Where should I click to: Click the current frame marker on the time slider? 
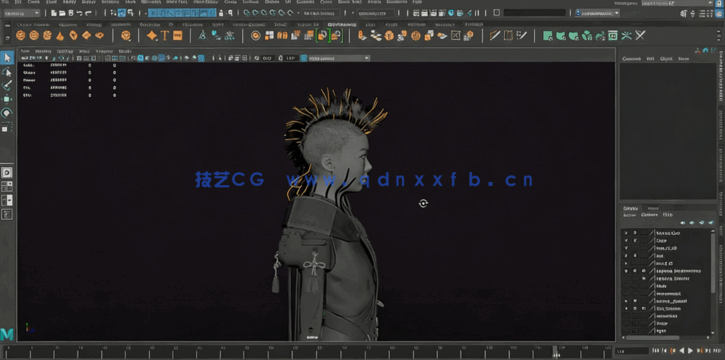[557, 351]
